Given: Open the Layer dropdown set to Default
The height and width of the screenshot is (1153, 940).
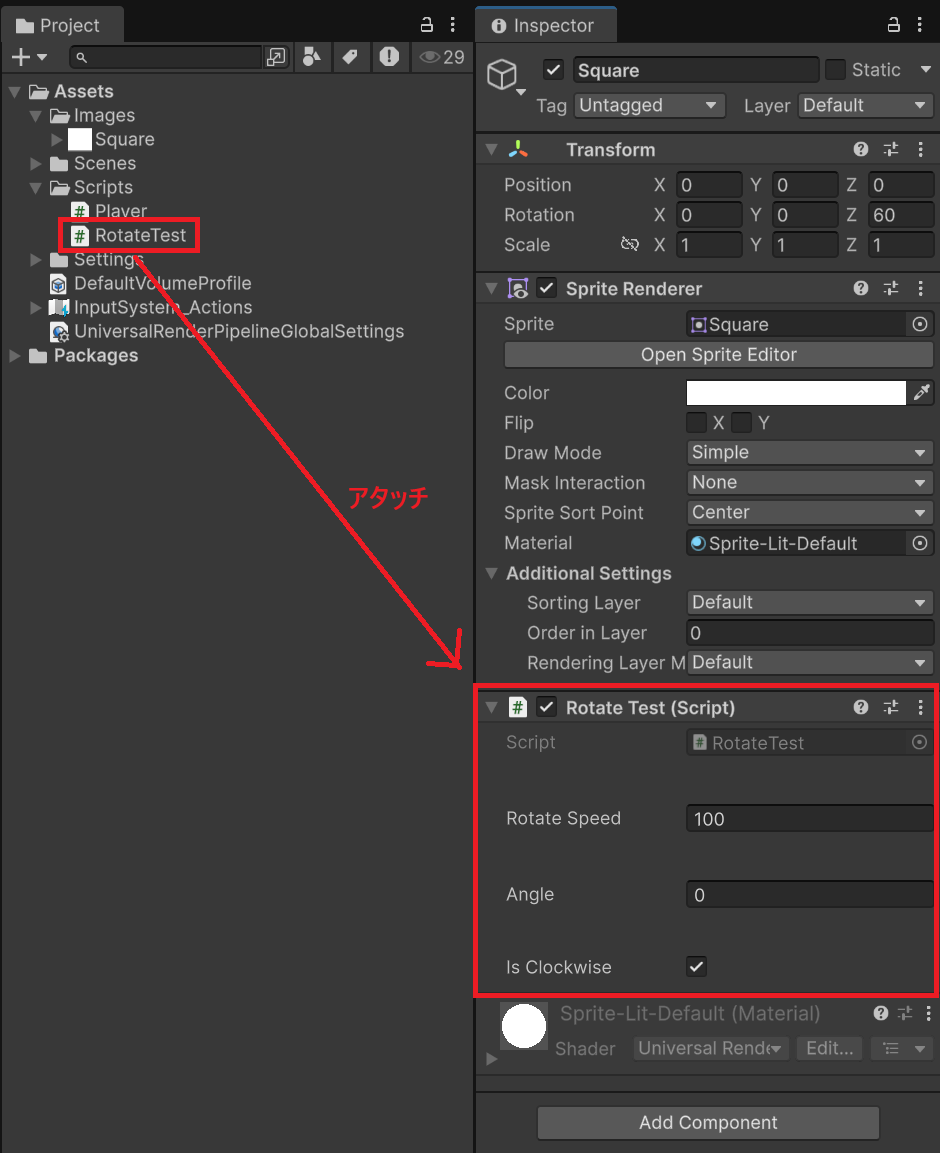Looking at the screenshot, I should pyautogui.click(x=865, y=106).
